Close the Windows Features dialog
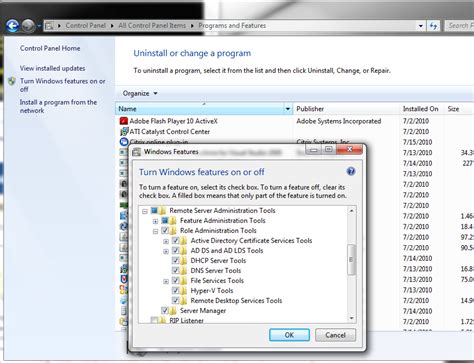This screenshot has width=474, height=363. pyautogui.click(x=349, y=149)
